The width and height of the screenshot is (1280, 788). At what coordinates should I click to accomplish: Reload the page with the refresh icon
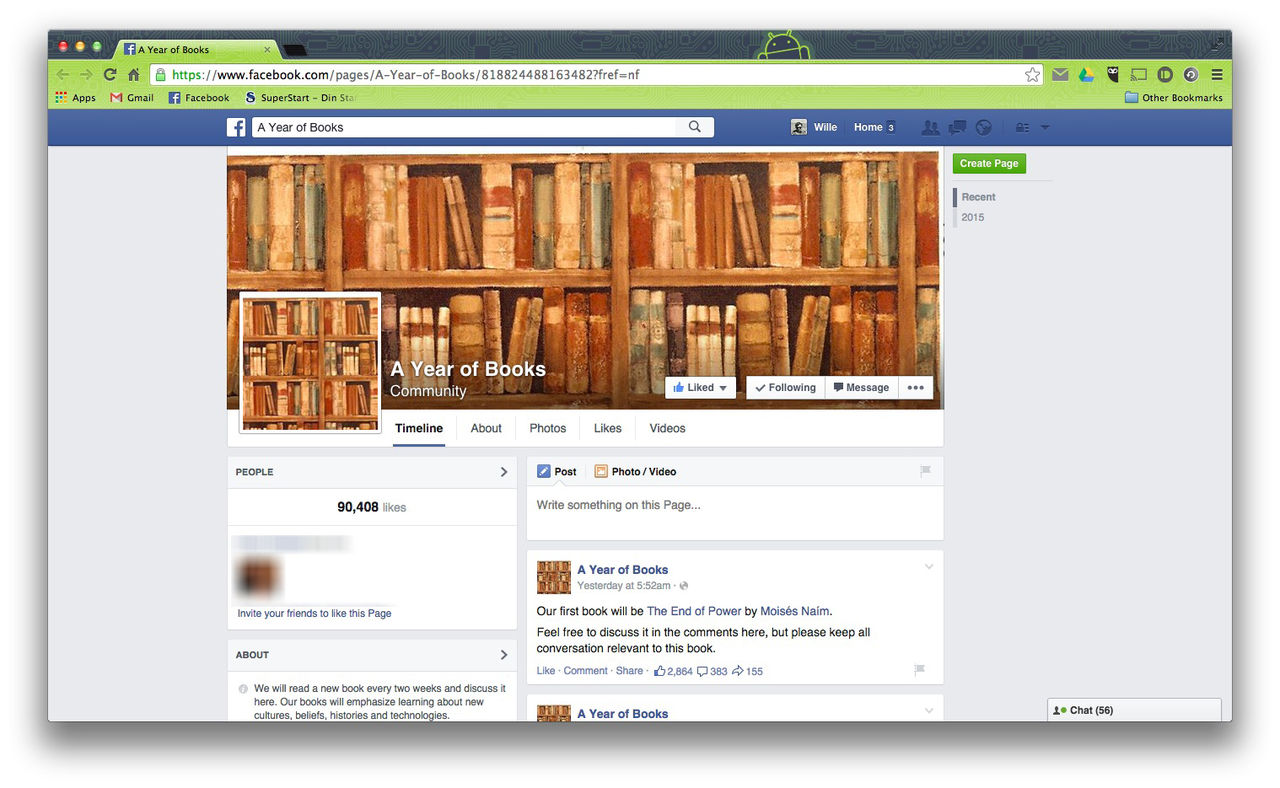point(110,75)
